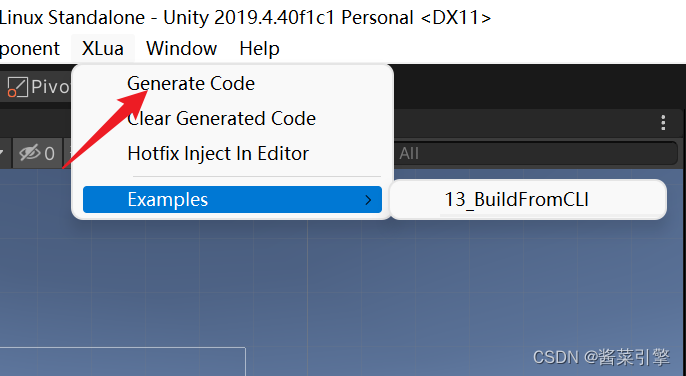Select Clear Generated Code menu entry
Viewport: 686px width, 376px height.
tap(221, 119)
